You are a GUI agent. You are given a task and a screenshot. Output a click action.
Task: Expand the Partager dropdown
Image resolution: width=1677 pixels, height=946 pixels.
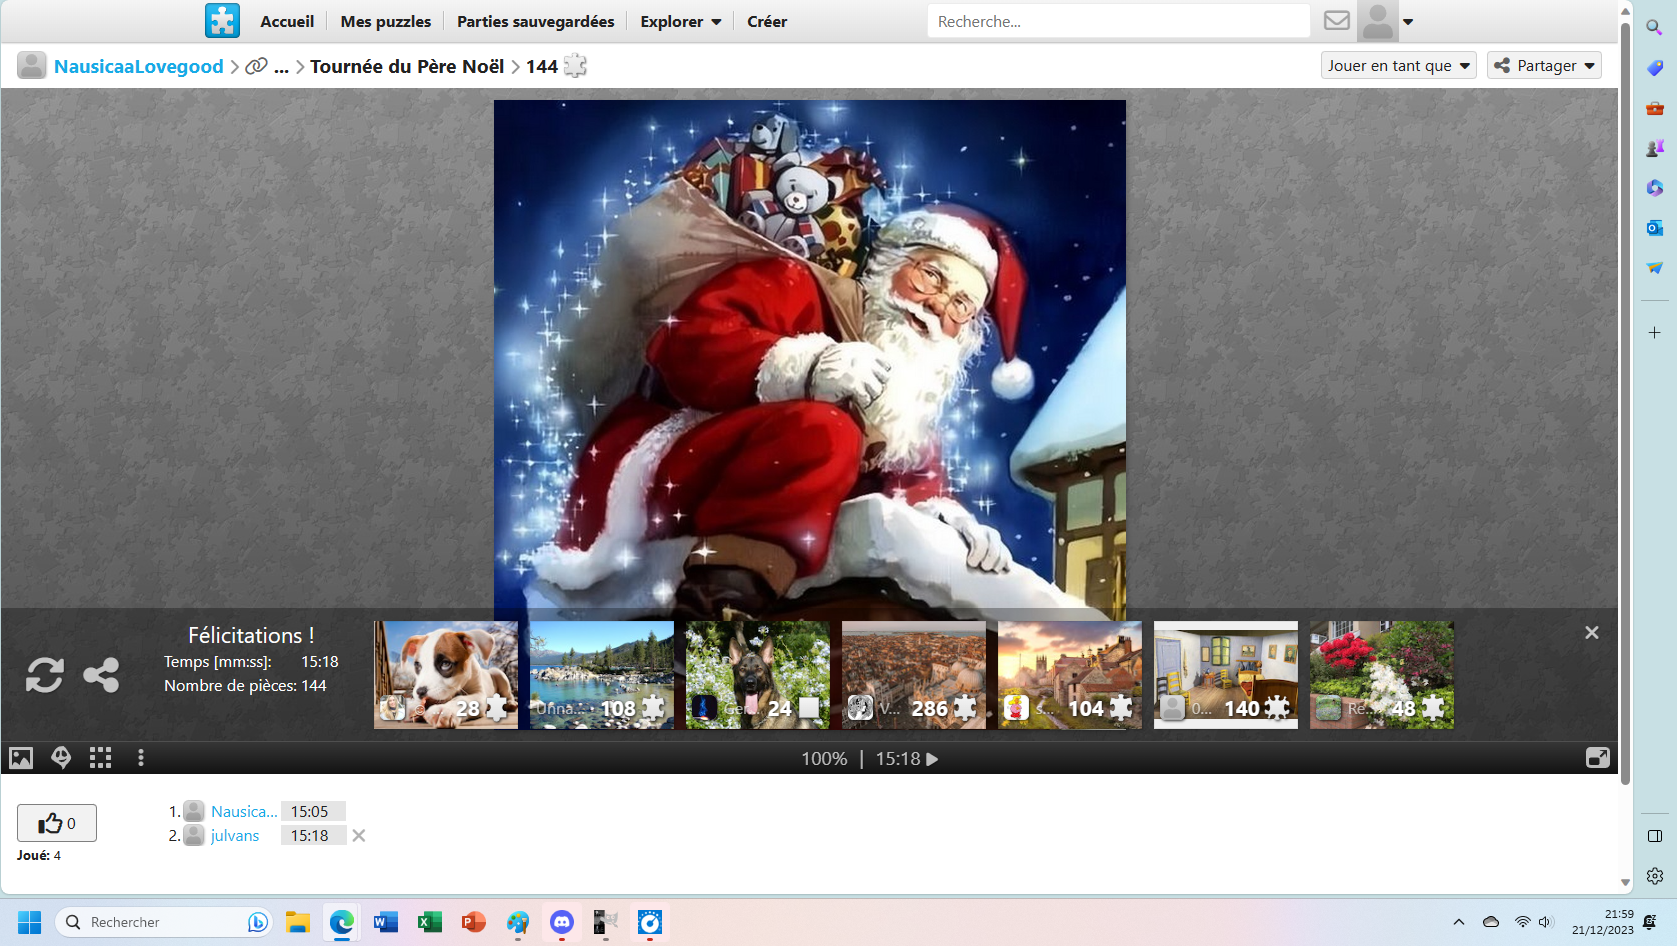point(1544,66)
